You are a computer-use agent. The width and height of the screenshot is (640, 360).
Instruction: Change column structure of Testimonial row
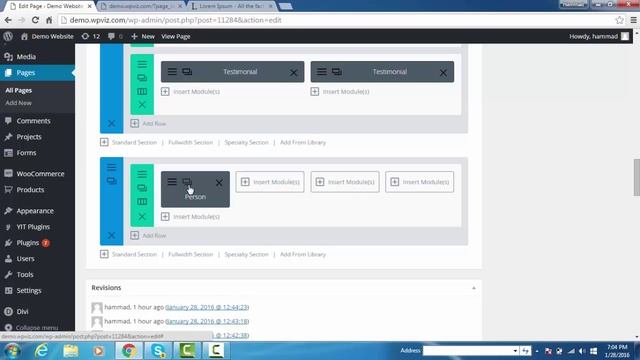[142, 91]
